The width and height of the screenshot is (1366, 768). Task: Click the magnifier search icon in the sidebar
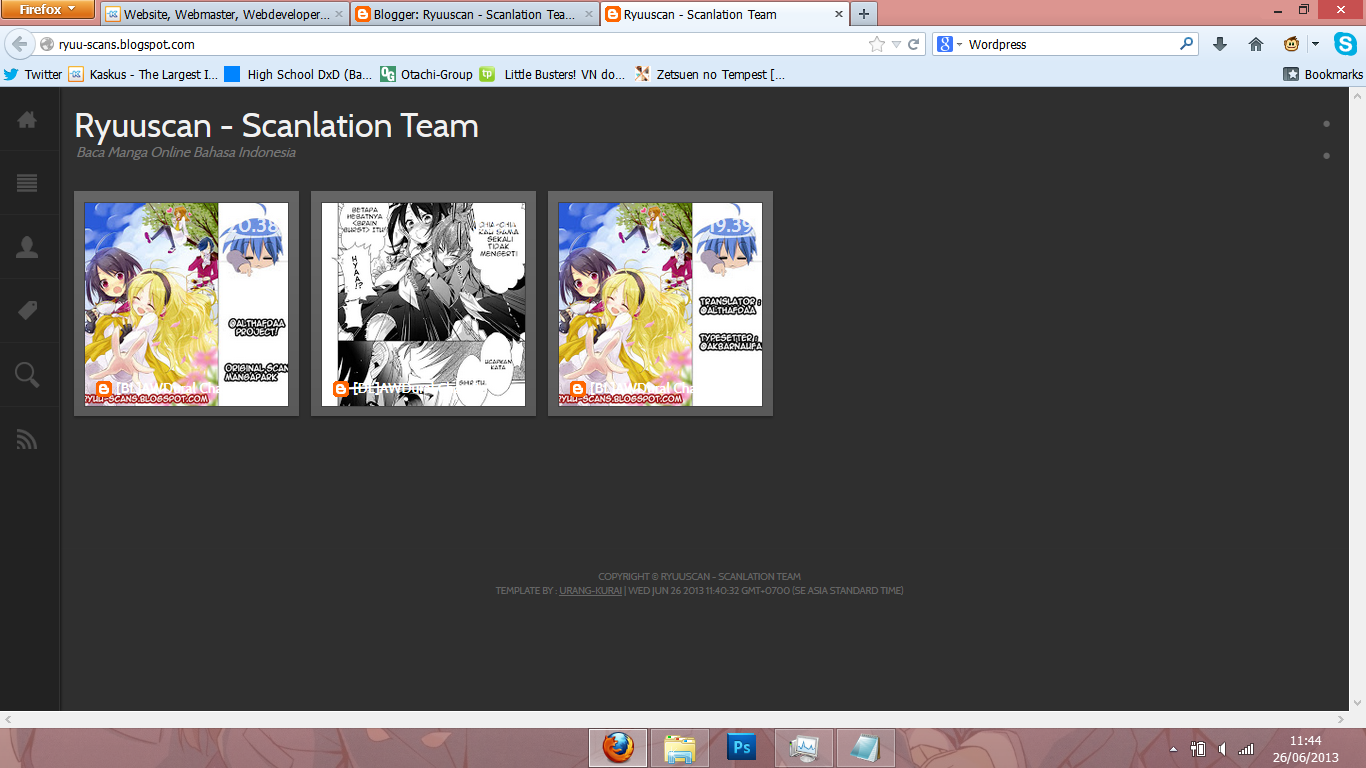[x=27, y=375]
